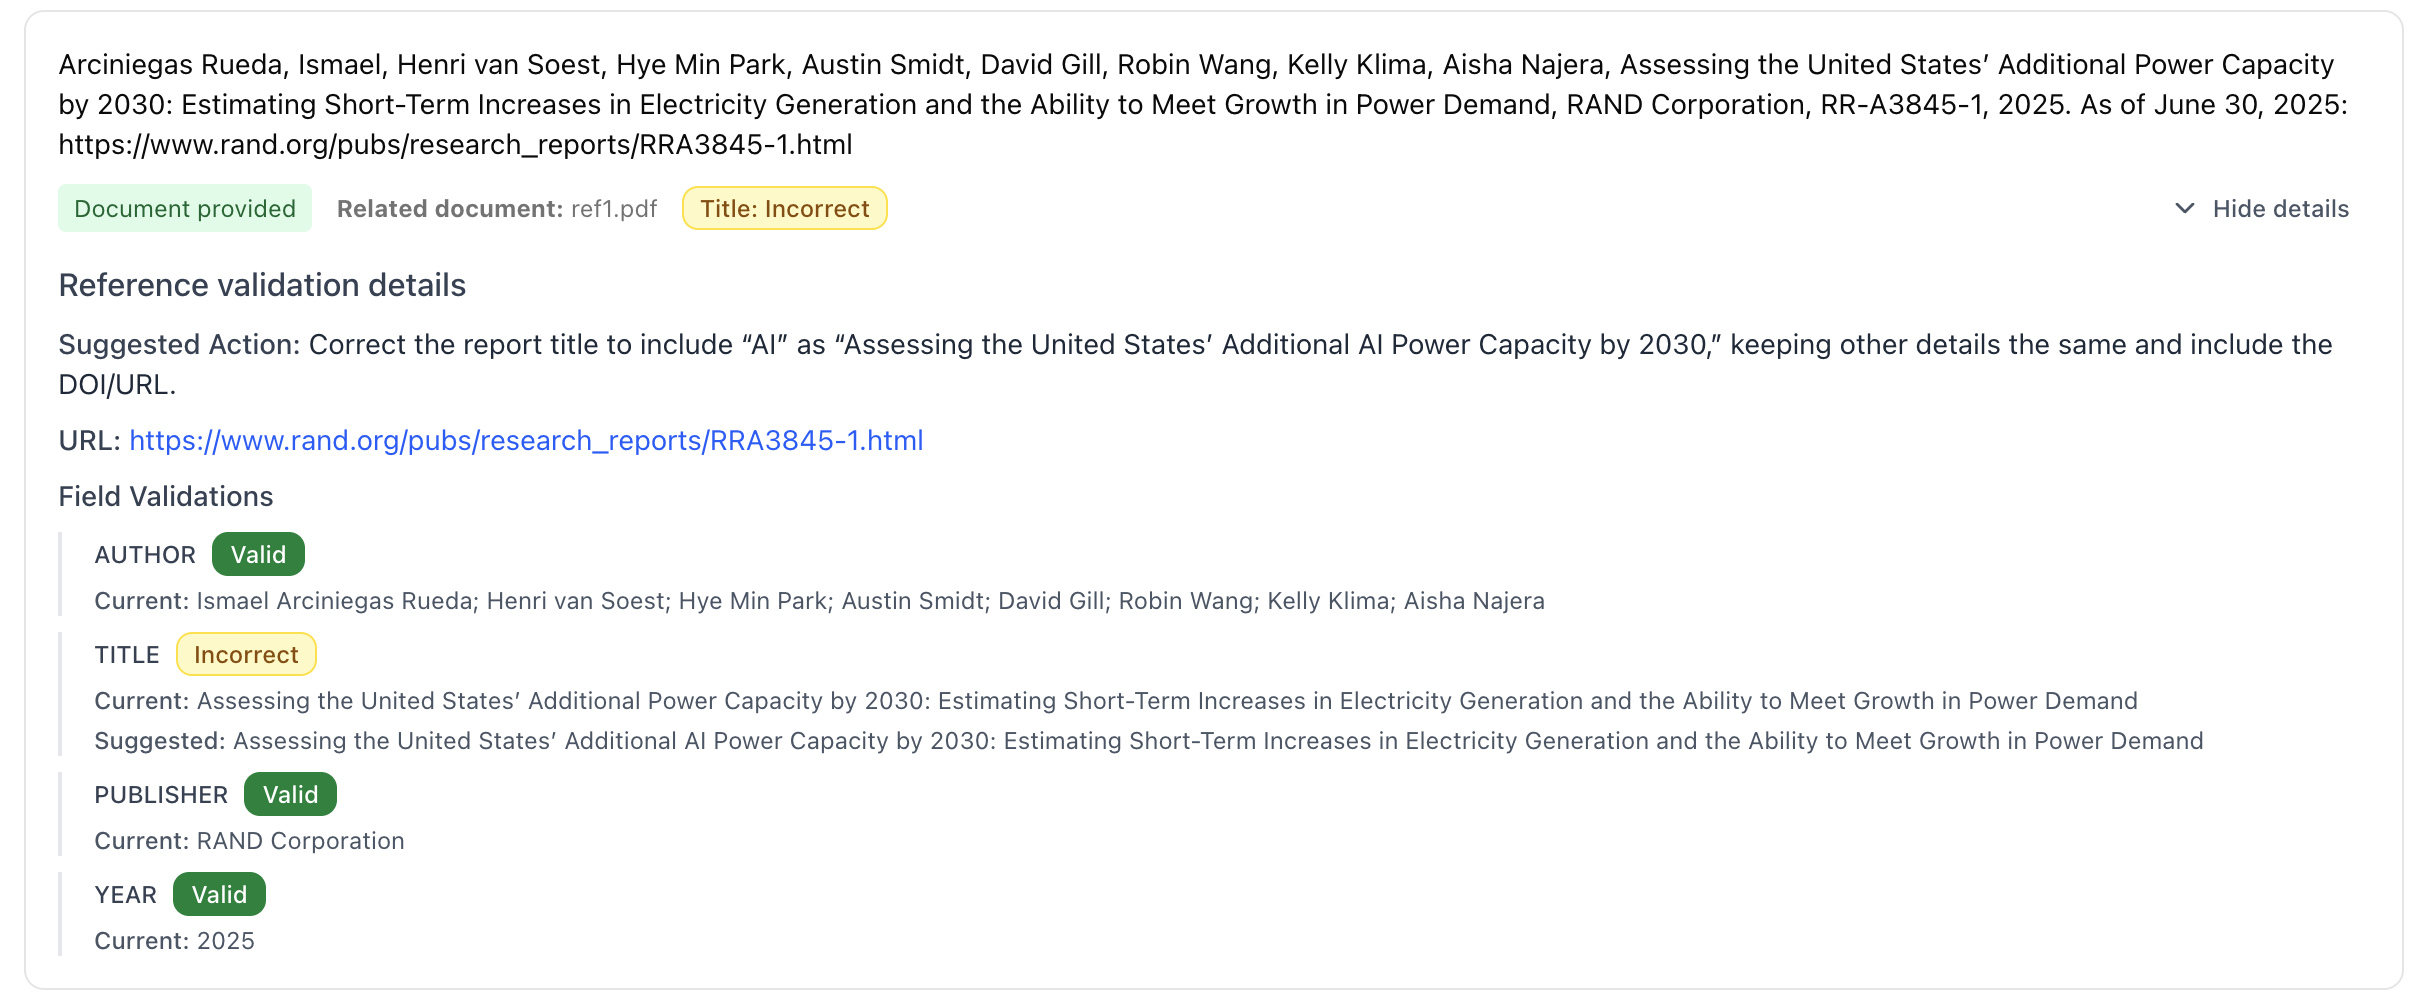
Task: Click the Related document label
Action: 450,208
